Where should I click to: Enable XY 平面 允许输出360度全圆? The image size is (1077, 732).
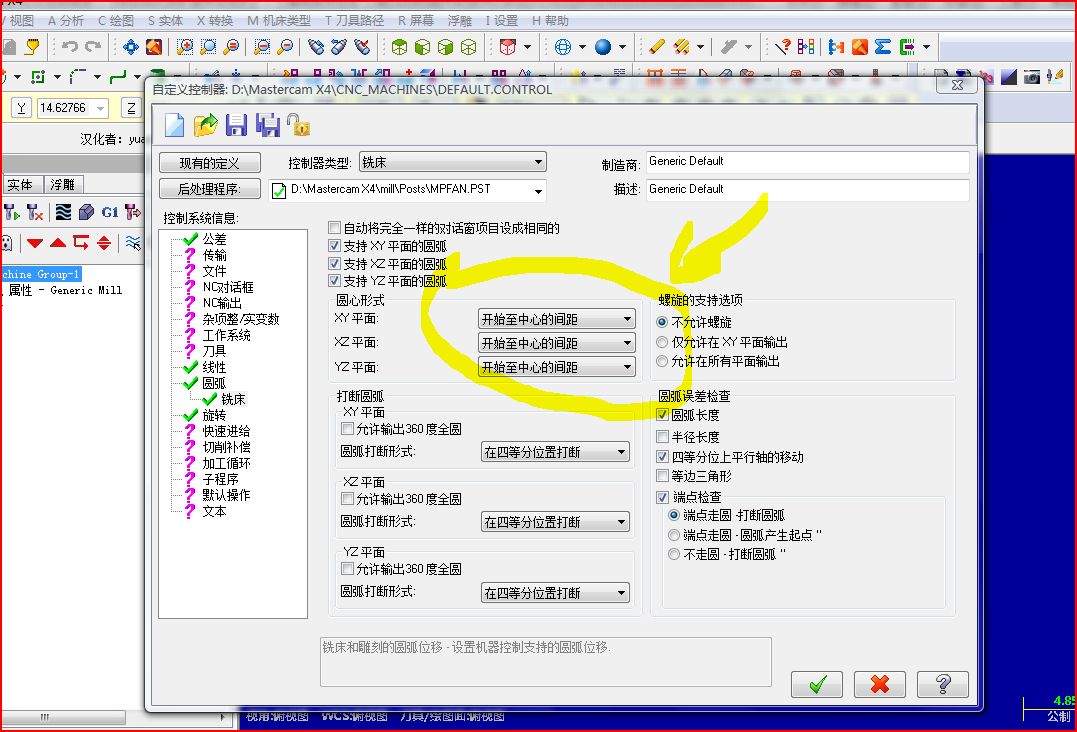pyautogui.click(x=347, y=428)
